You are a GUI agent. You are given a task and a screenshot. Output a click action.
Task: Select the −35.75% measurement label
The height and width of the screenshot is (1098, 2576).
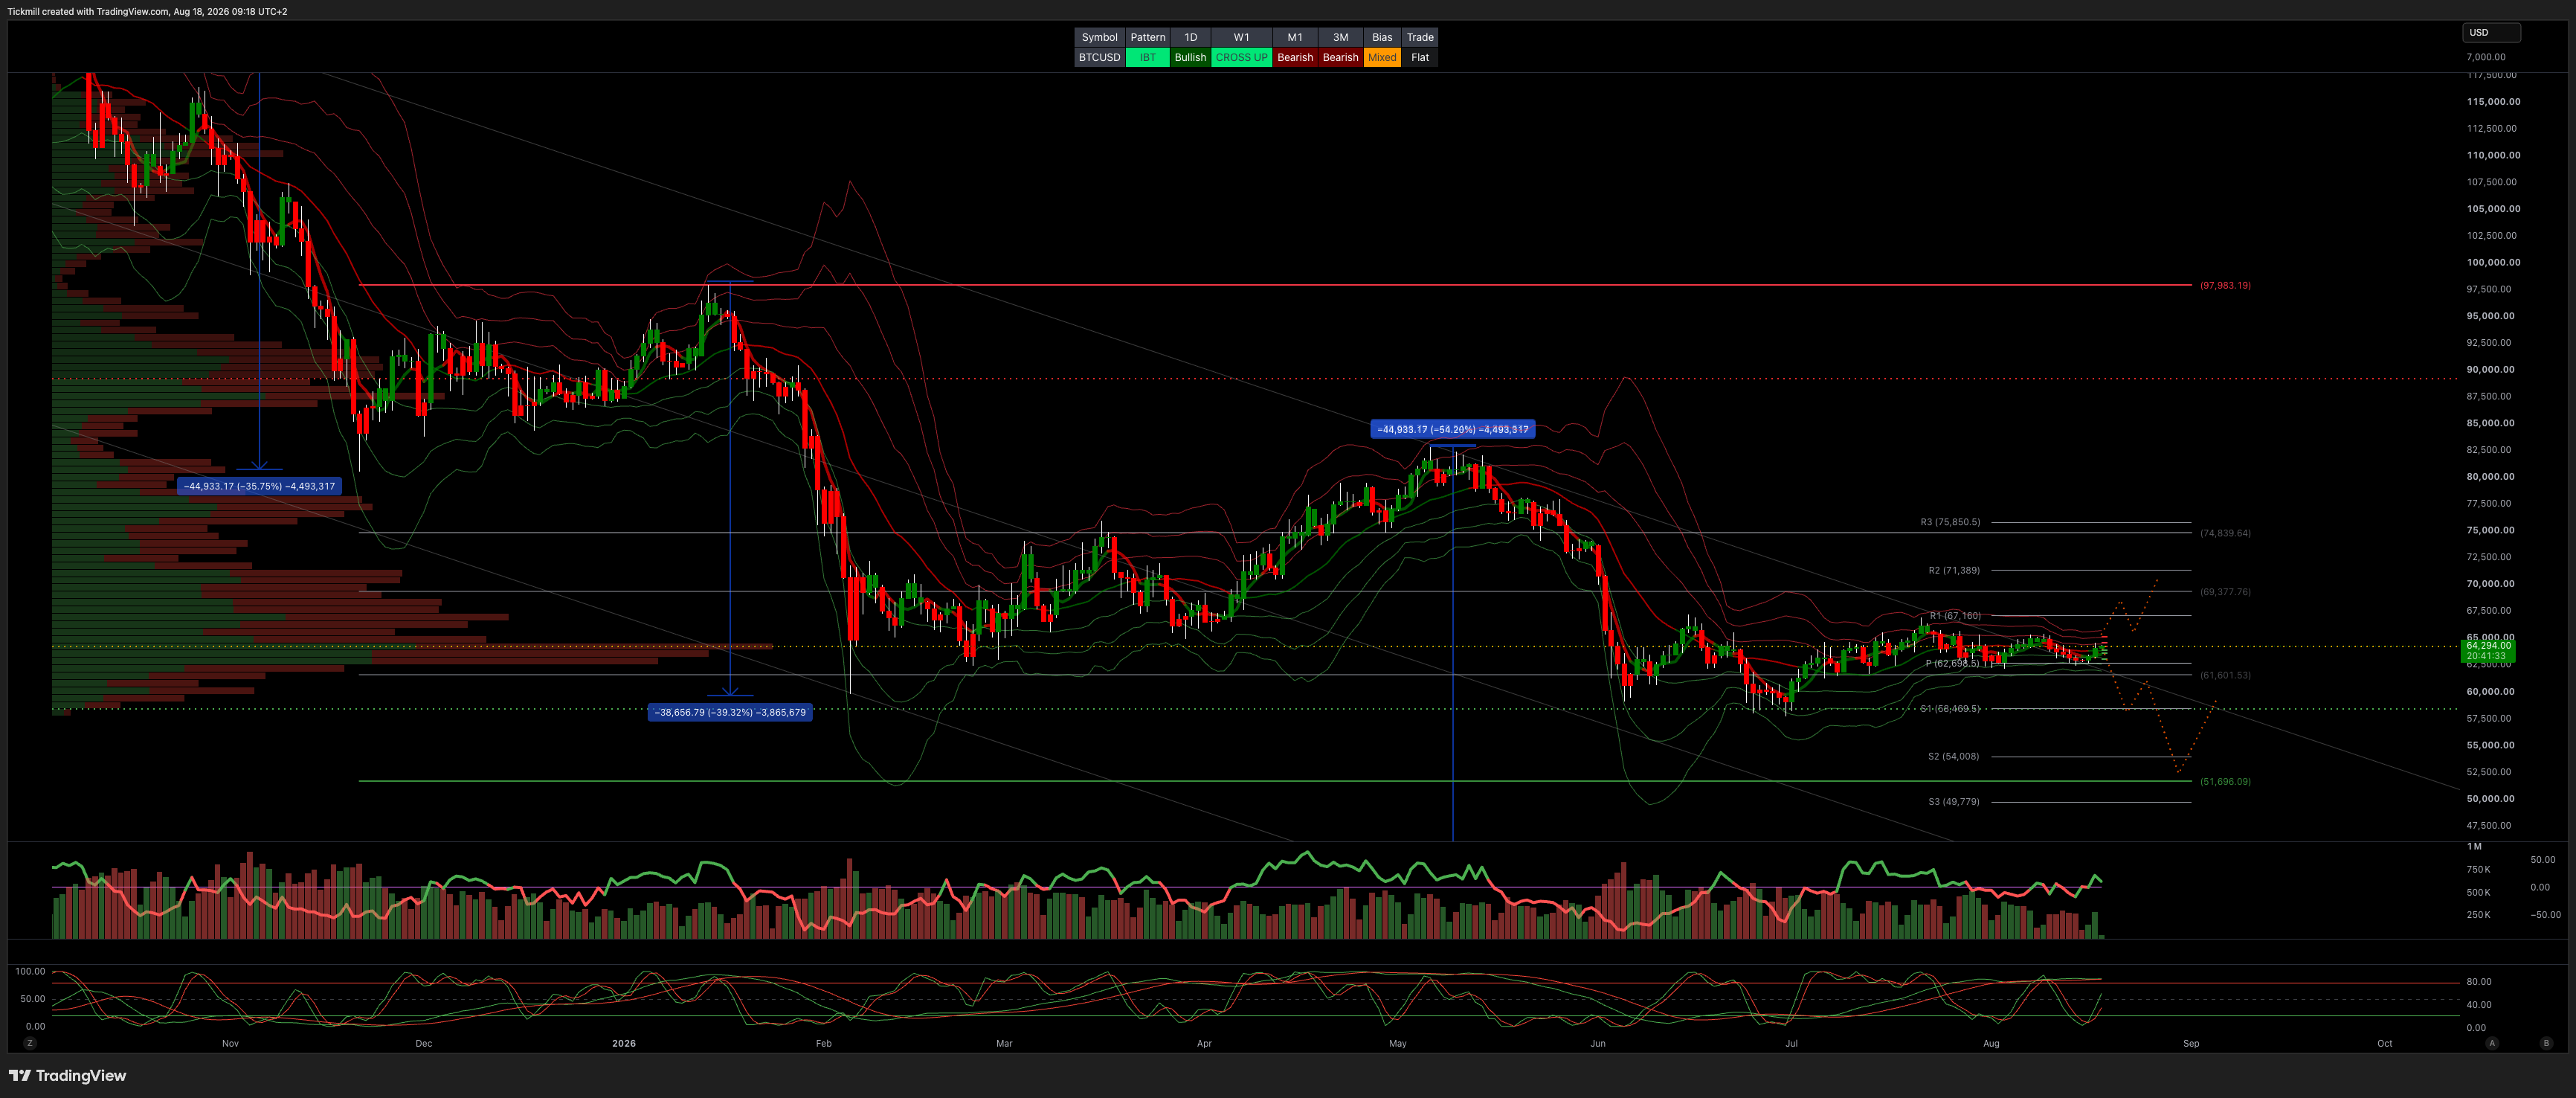259,486
